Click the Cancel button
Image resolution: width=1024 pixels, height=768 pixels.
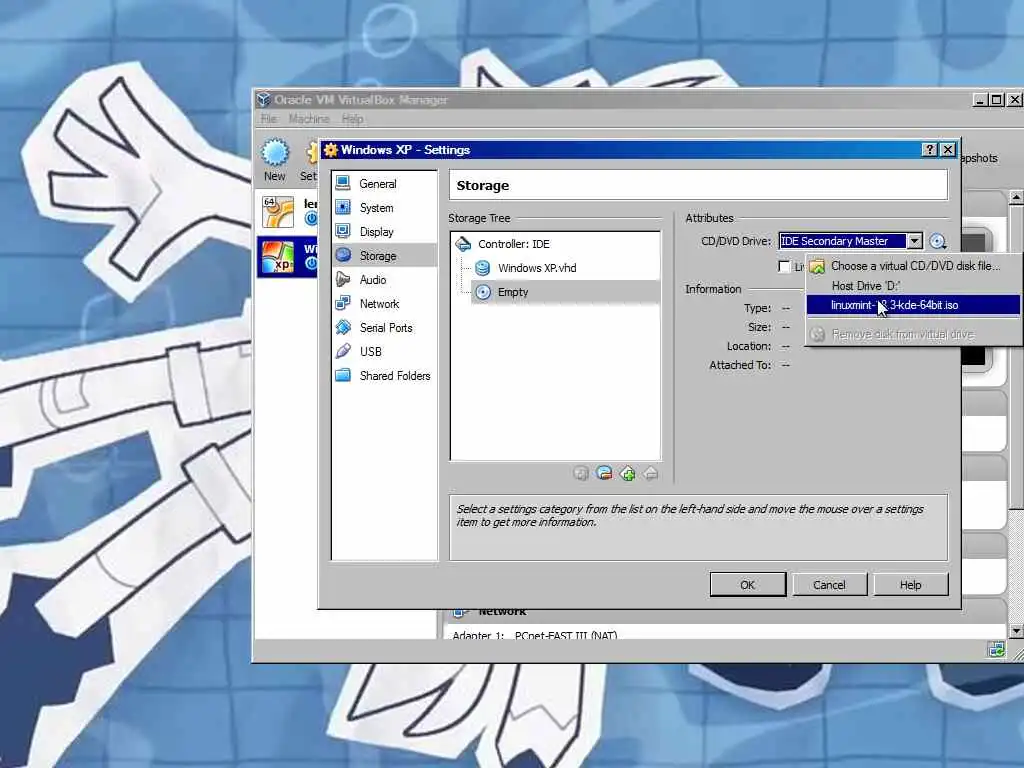point(829,584)
